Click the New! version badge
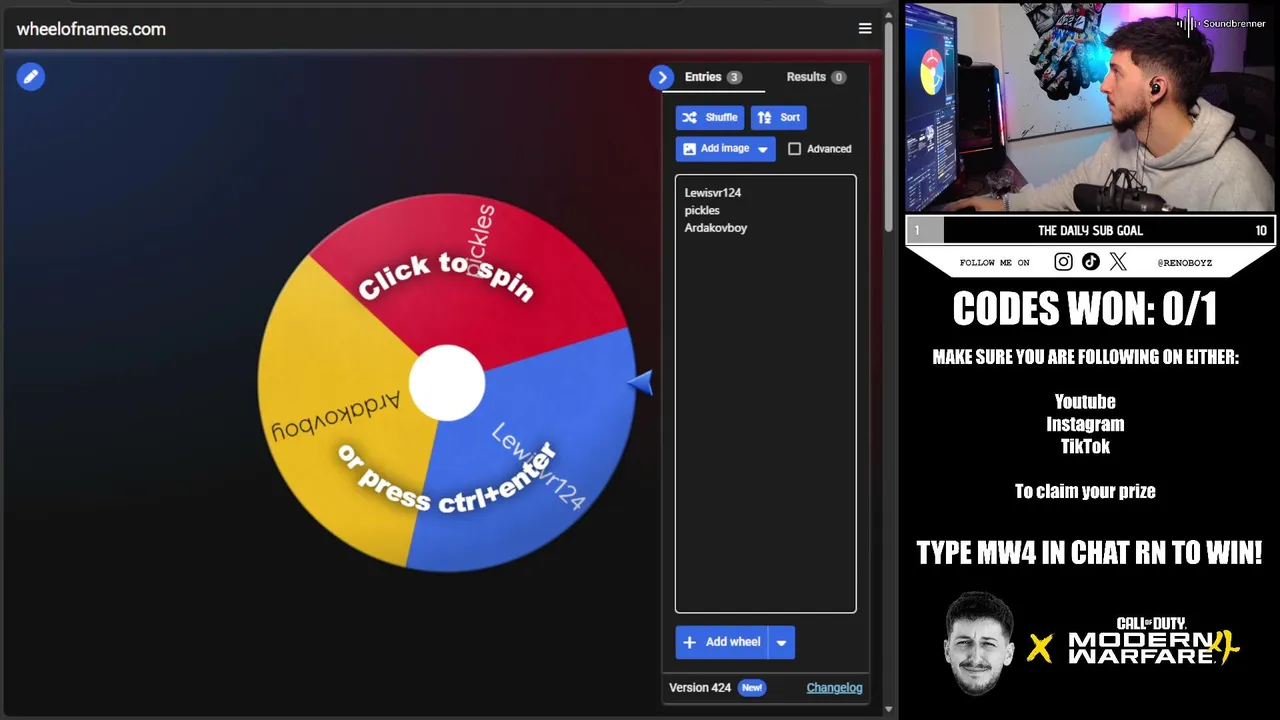 (x=752, y=688)
